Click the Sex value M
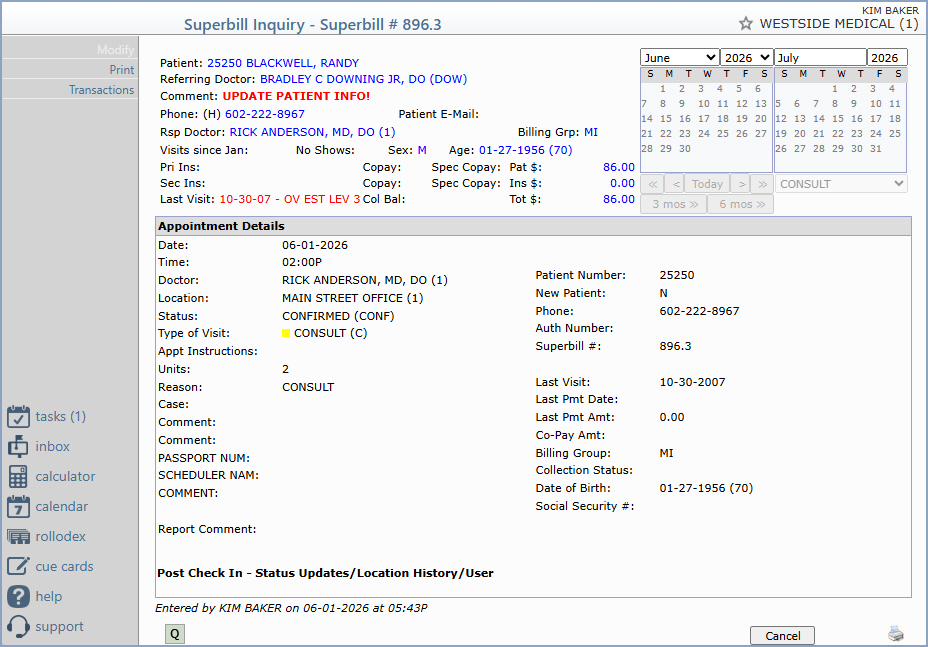 [422, 150]
